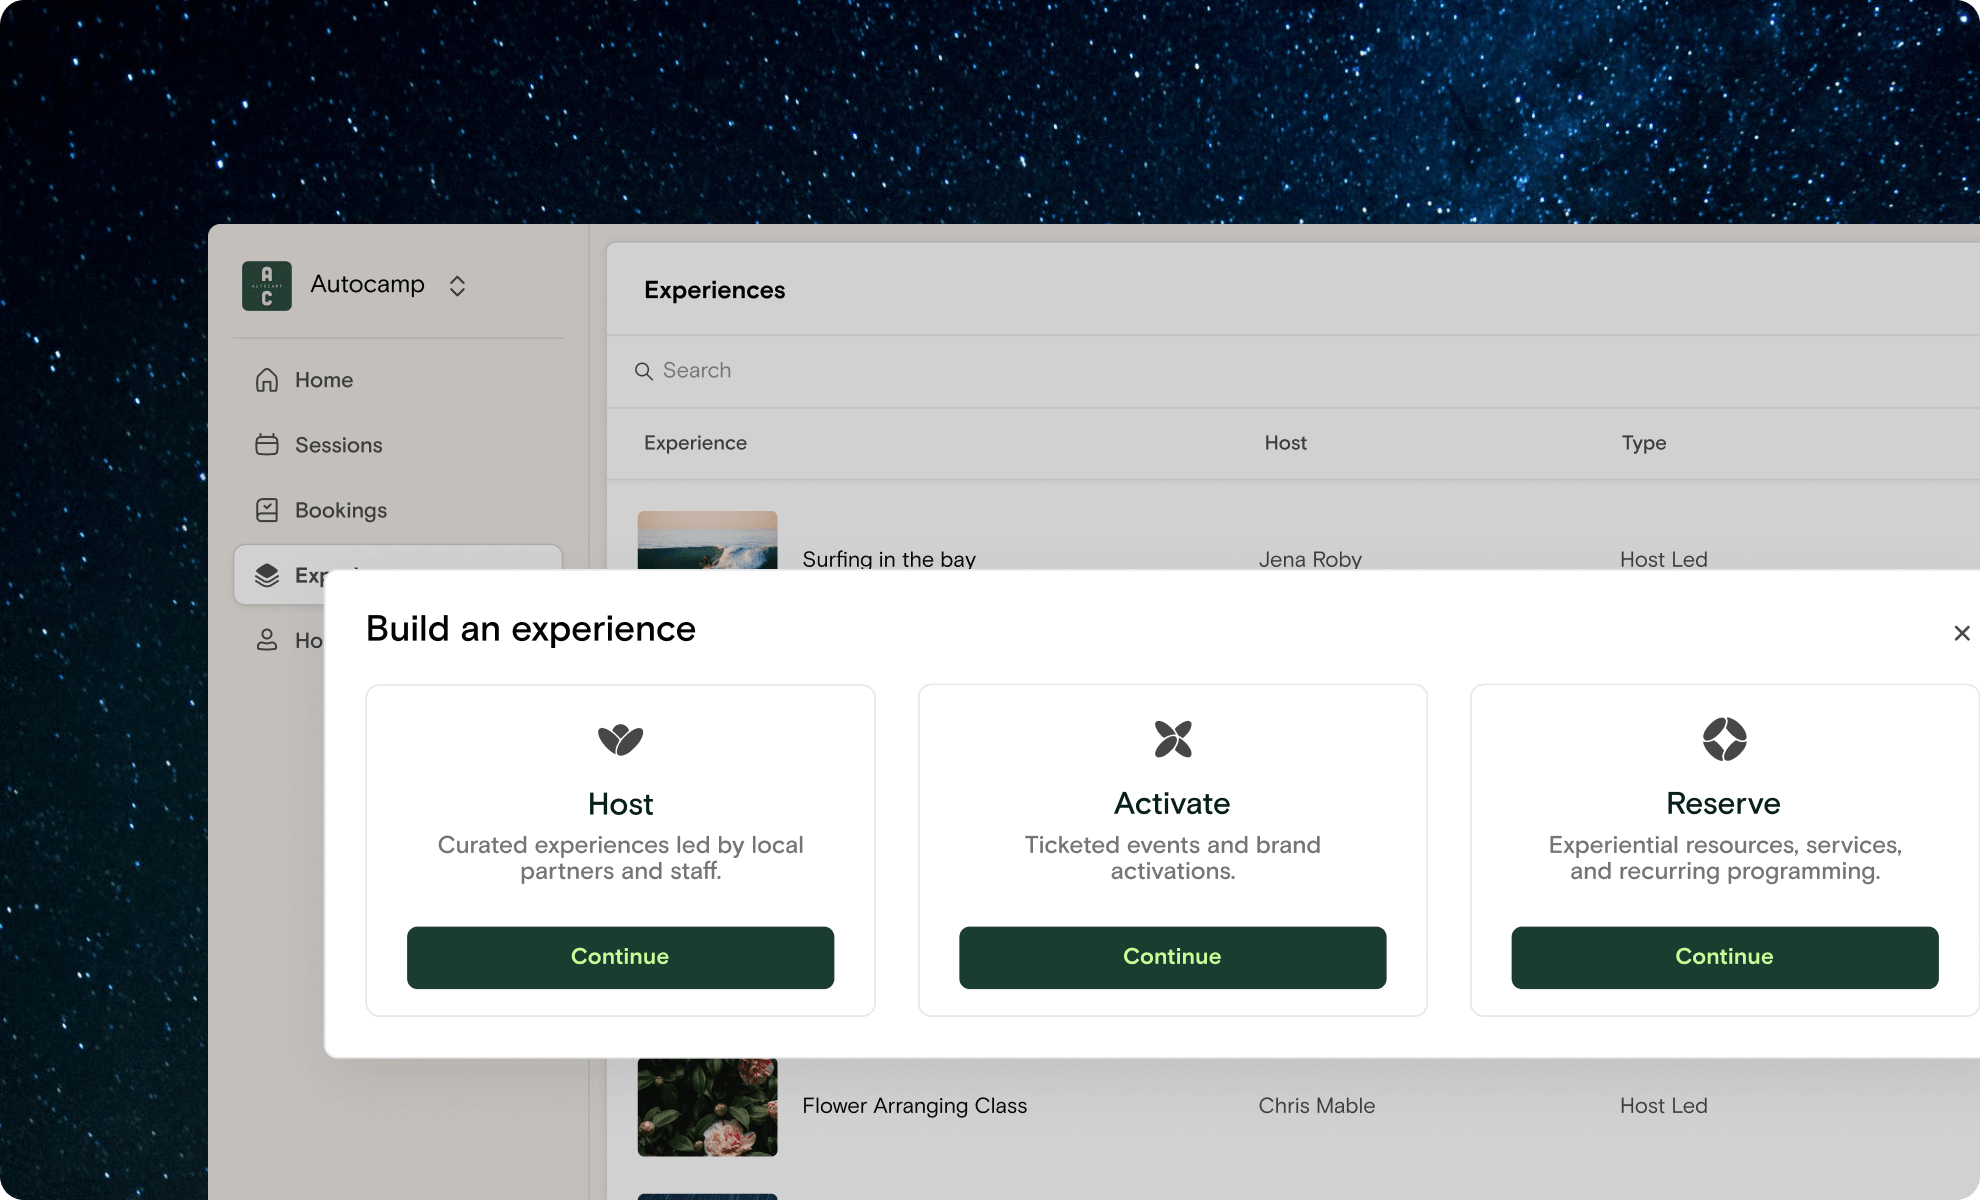Continue with the Host experience
This screenshot has height=1200, width=1980.
(620, 957)
